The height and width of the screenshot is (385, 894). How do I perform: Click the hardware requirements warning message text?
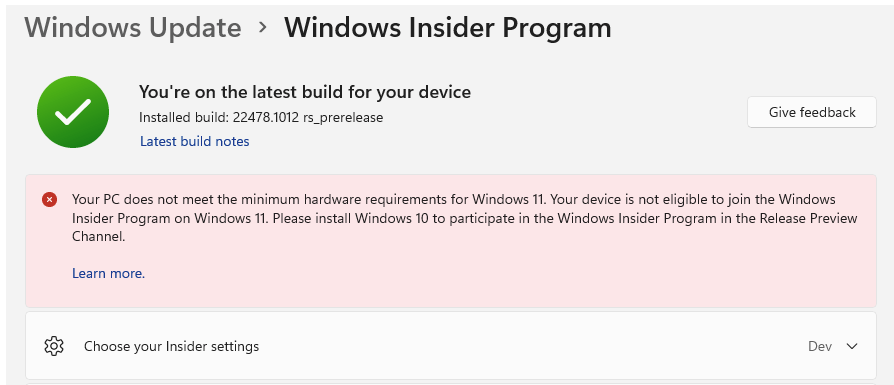465,218
